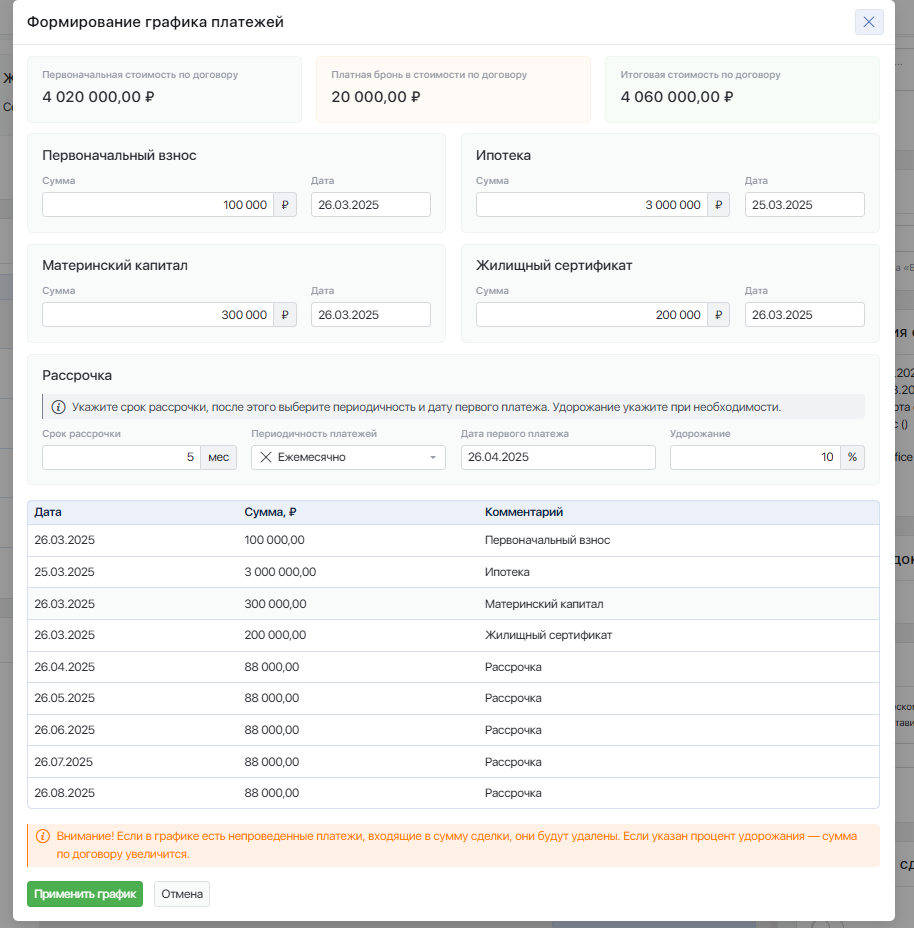Click the Сумма, ₽ column header
The width and height of the screenshot is (914, 928).
tap(270, 512)
